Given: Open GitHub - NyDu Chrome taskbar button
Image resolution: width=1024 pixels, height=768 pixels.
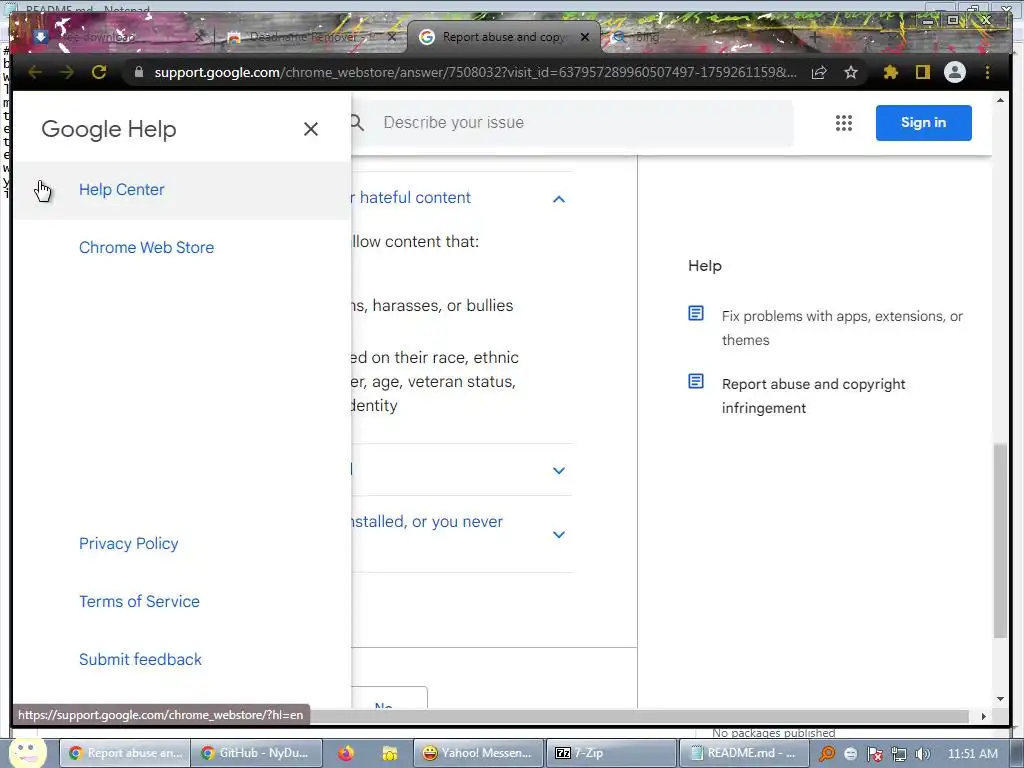Looking at the screenshot, I should click(x=257, y=753).
